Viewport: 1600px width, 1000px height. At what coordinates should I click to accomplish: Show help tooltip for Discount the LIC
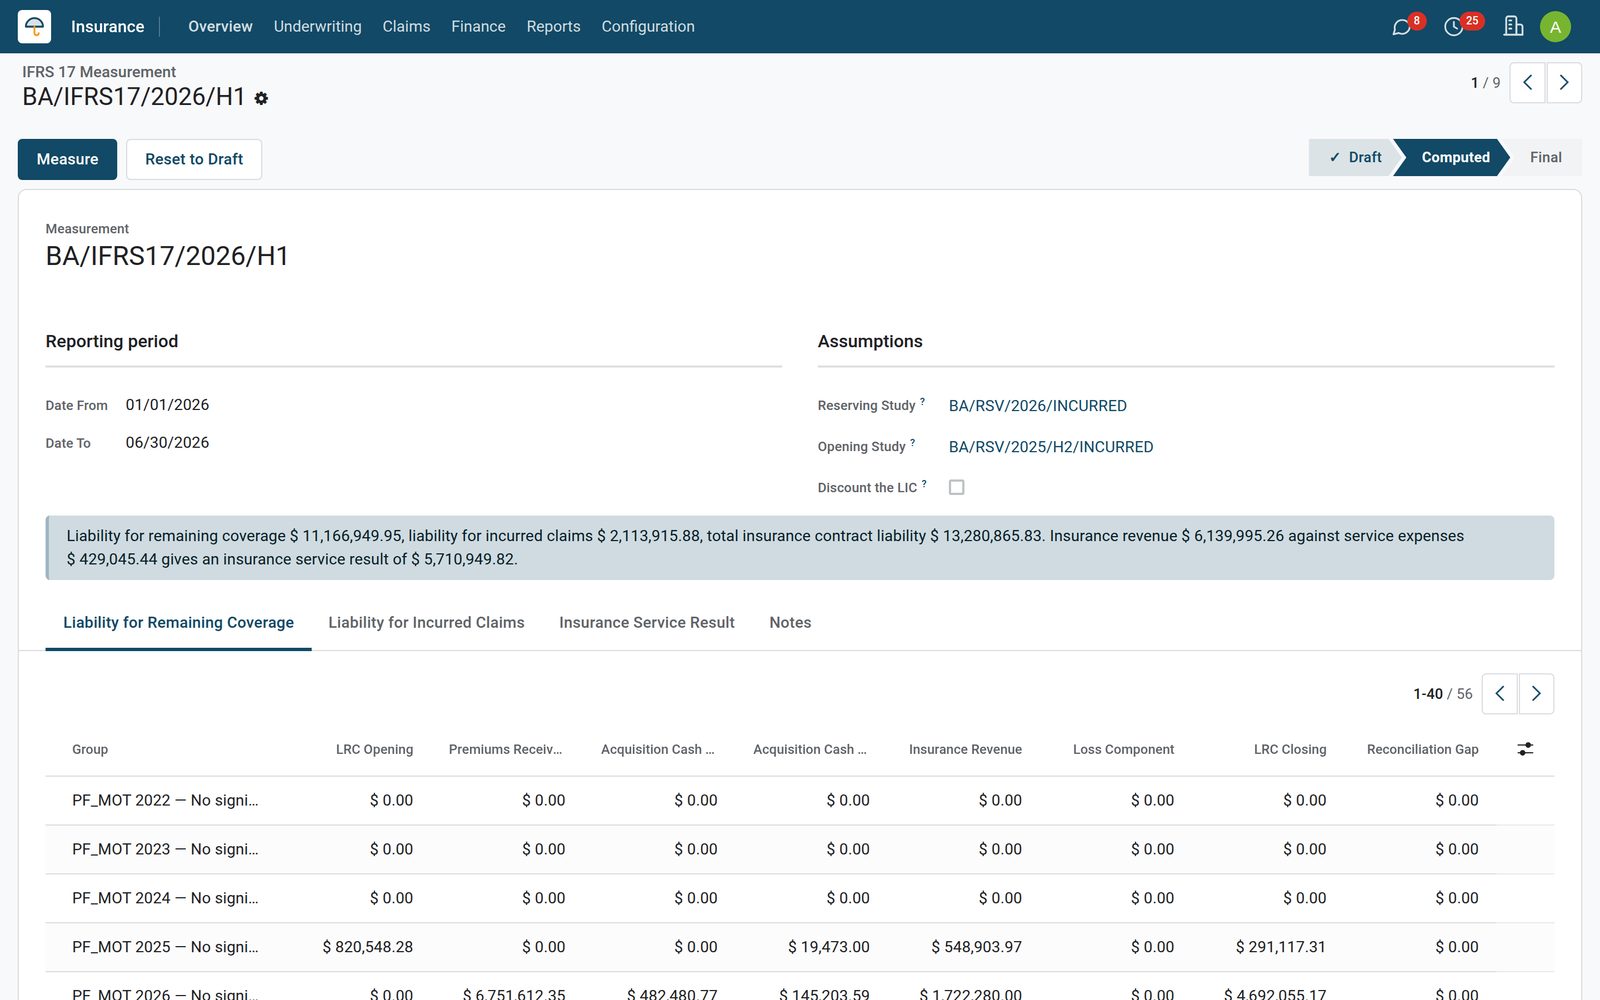click(x=924, y=483)
